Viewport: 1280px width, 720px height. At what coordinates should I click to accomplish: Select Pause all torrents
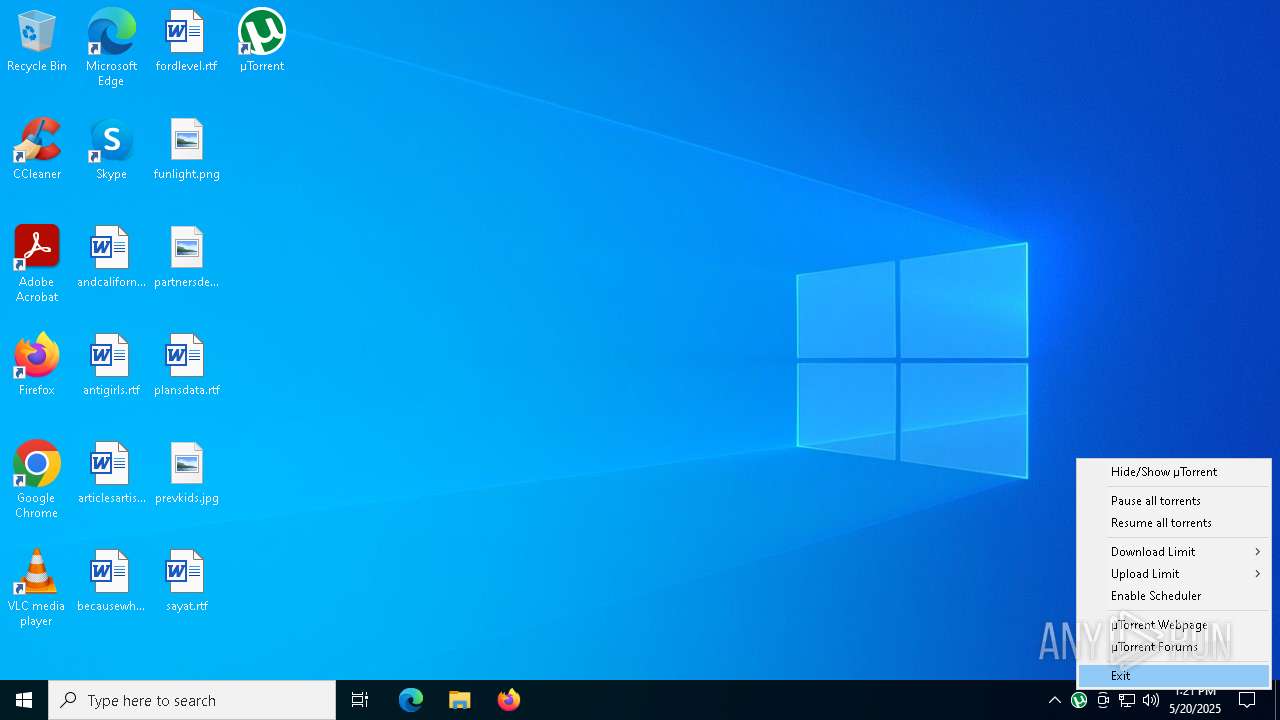(1173, 501)
